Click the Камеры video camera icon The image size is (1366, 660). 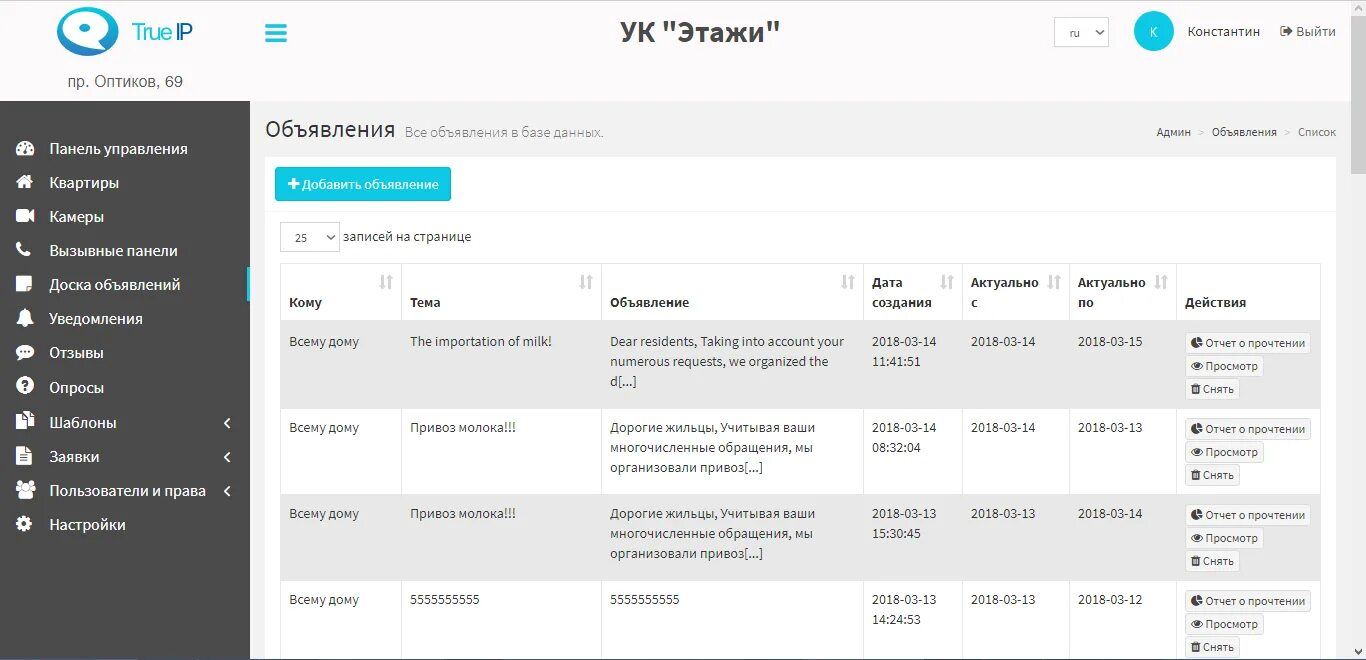pos(25,216)
